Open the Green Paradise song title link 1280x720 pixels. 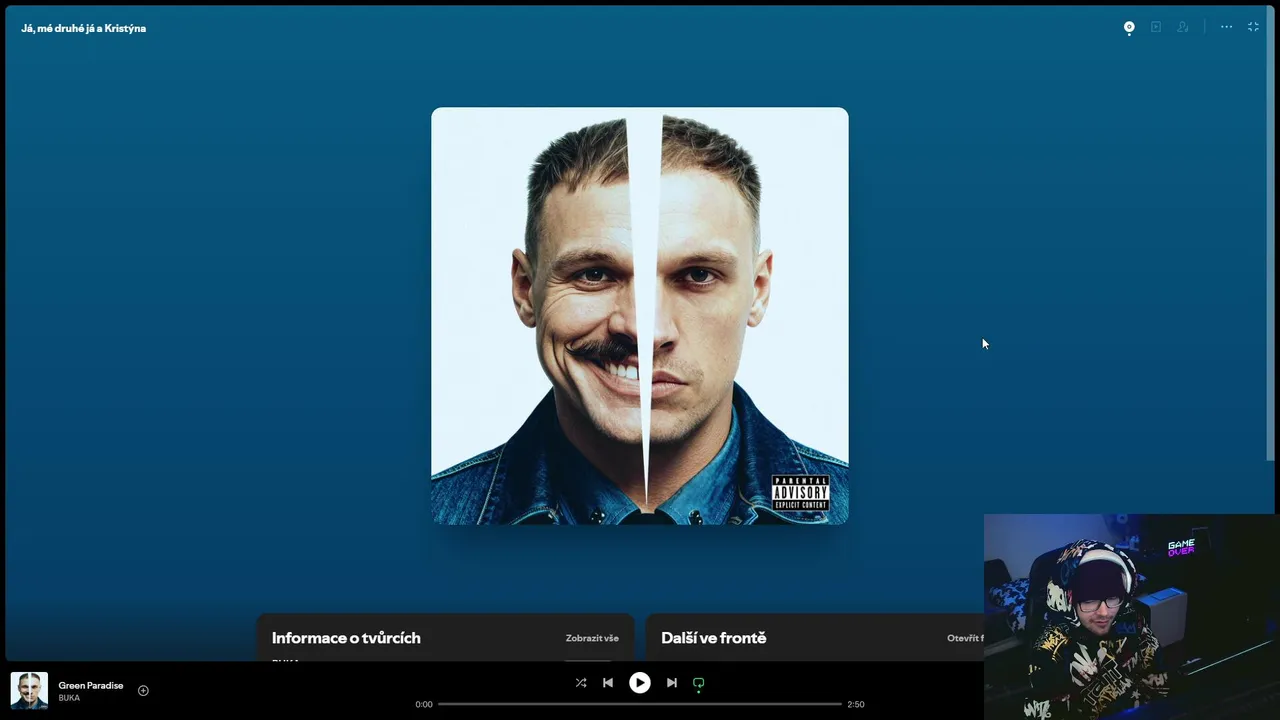click(91, 685)
